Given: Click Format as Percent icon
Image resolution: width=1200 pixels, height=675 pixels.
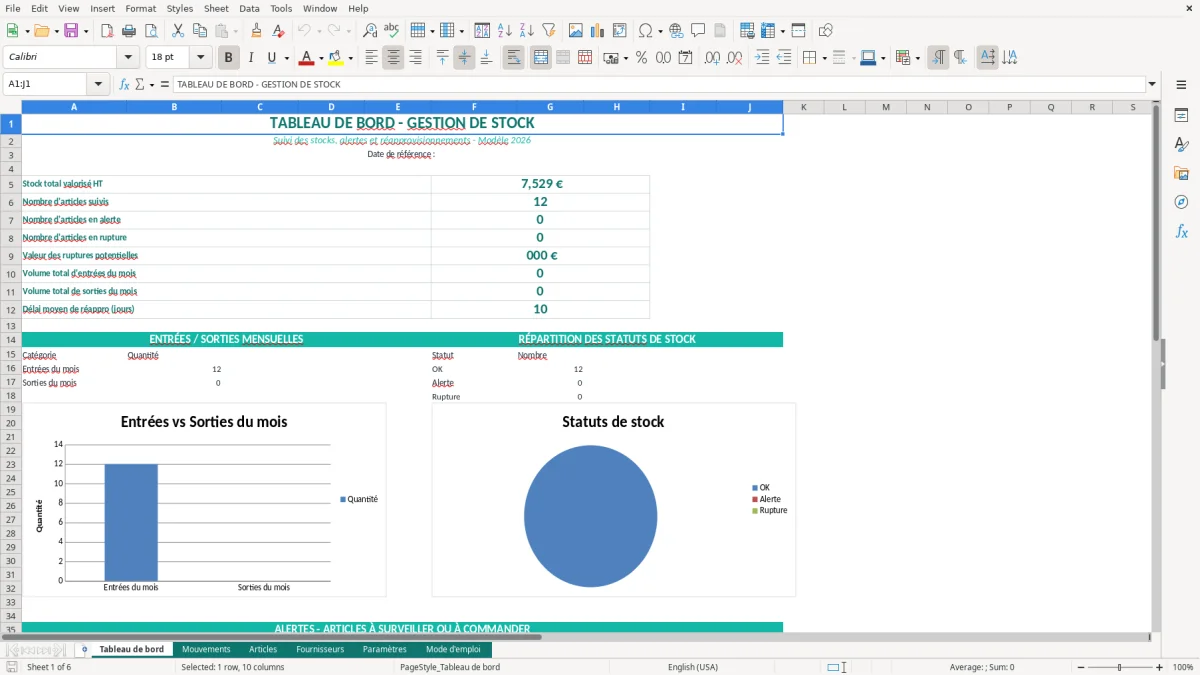Looking at the screenshot, I should pos(641,58).
